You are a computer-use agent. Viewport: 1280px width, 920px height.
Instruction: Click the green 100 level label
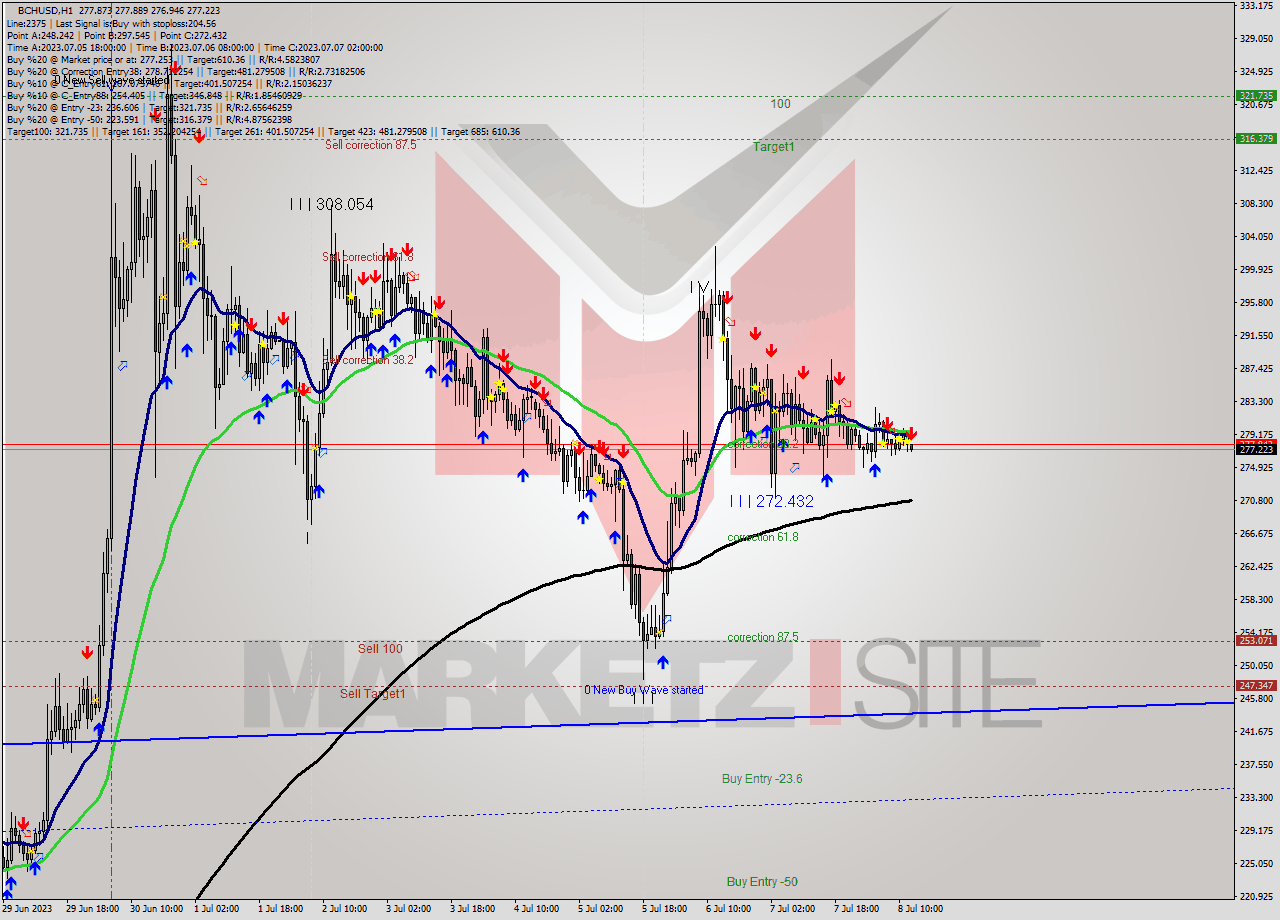[x=780, y=104]
